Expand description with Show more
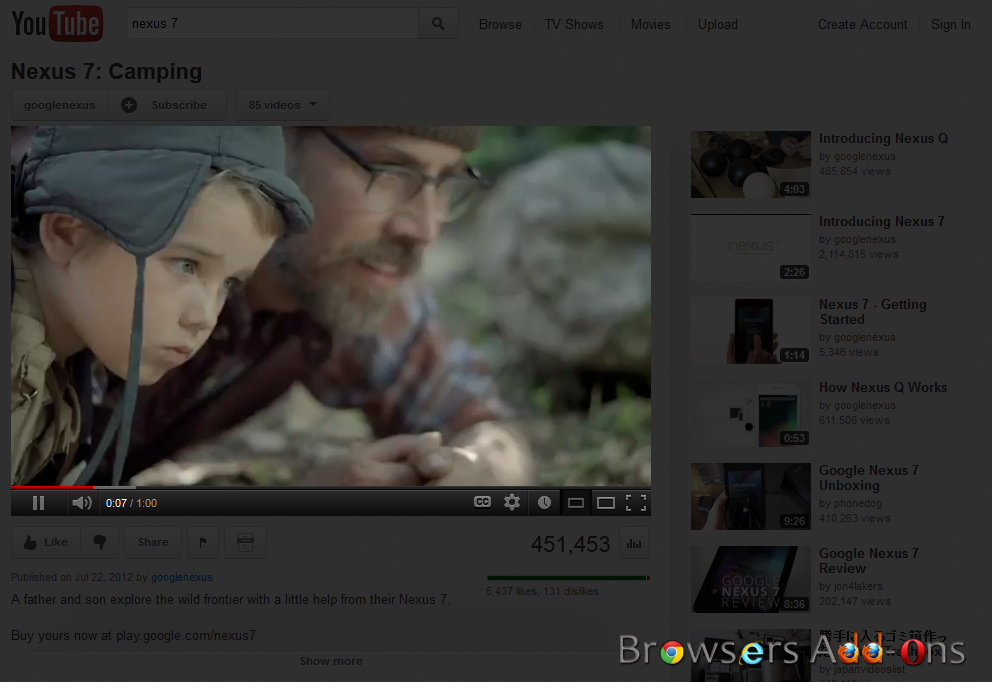The image size is (992, 682). 331,661
